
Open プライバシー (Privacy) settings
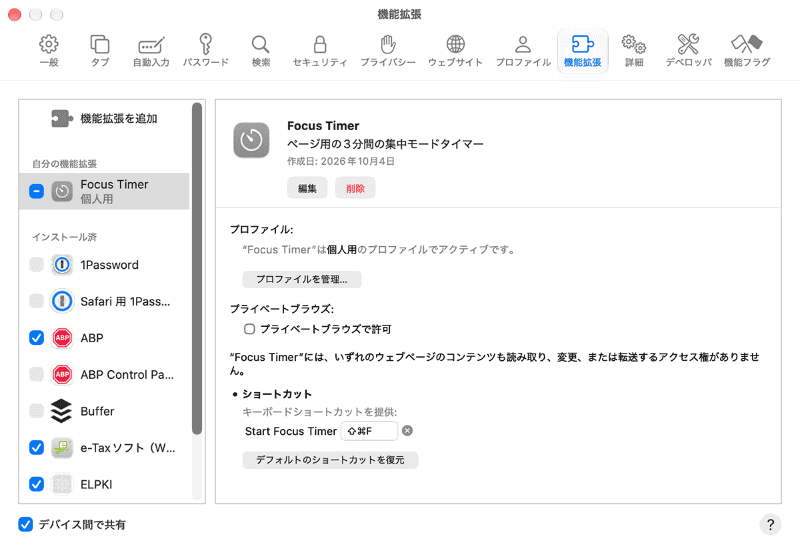388,51
